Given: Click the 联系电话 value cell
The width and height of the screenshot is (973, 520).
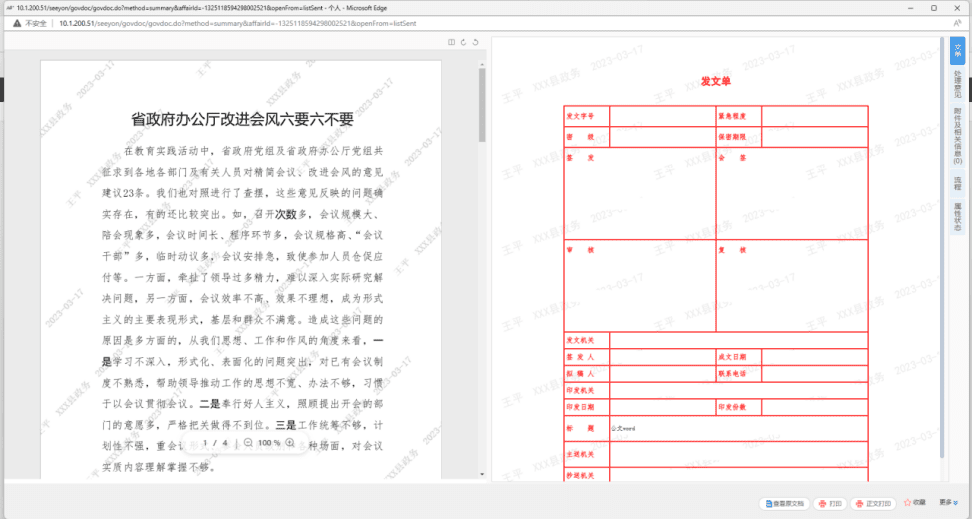Looking at the screenshot, I should coord(814,374).
